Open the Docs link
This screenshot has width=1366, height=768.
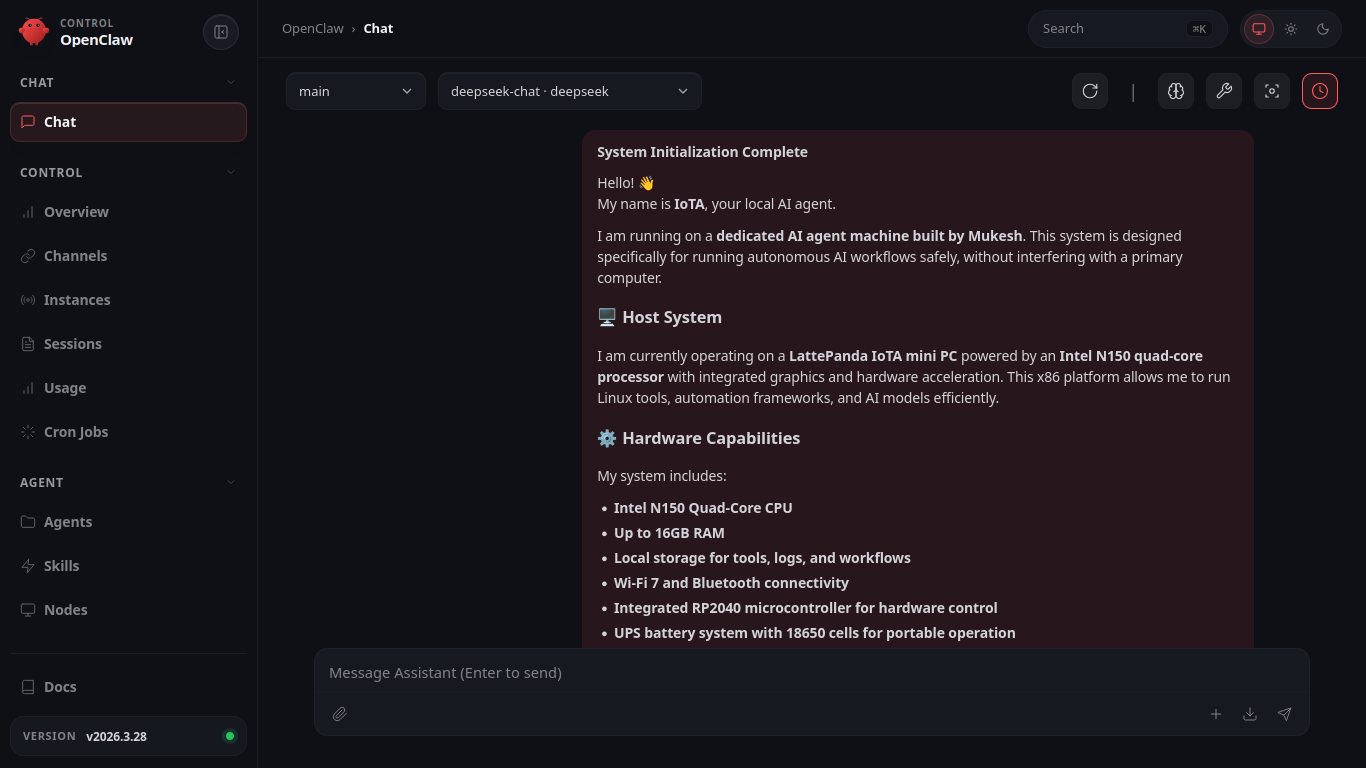(x=128, y=687)
